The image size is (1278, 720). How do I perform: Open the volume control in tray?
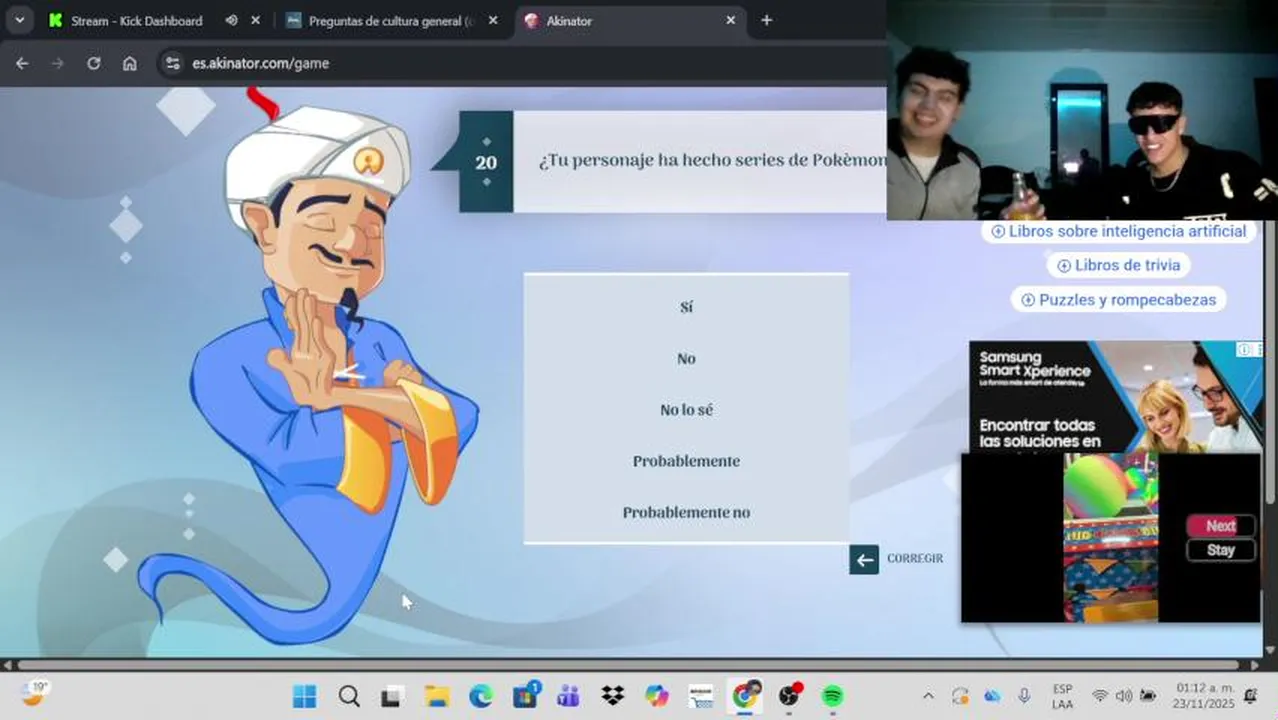pyautogui.click(x=1123, y=696)
